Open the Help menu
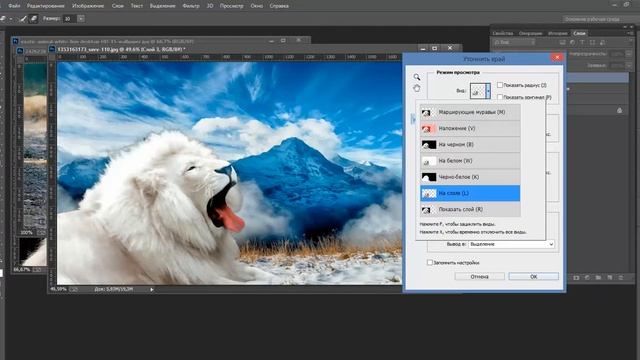 pos(279,6)
